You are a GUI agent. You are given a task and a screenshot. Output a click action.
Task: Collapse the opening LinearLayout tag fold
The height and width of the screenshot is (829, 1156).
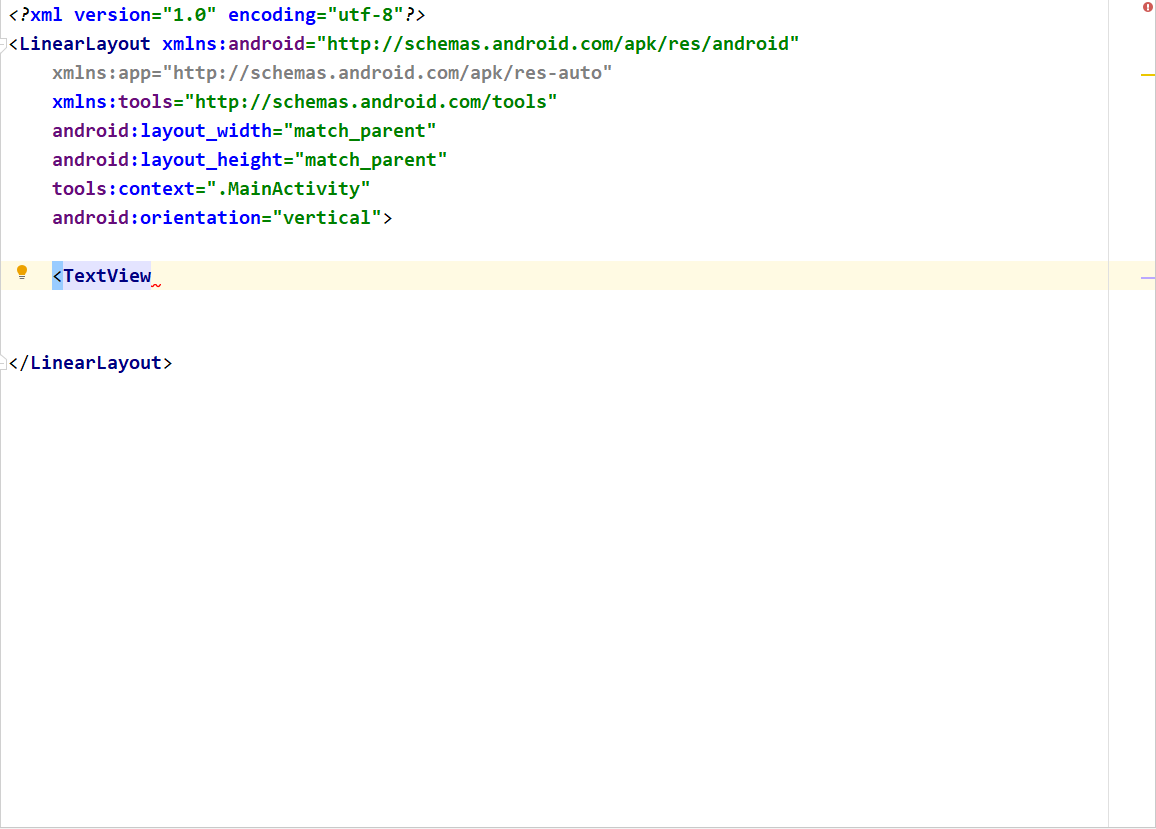coord(3,44)
